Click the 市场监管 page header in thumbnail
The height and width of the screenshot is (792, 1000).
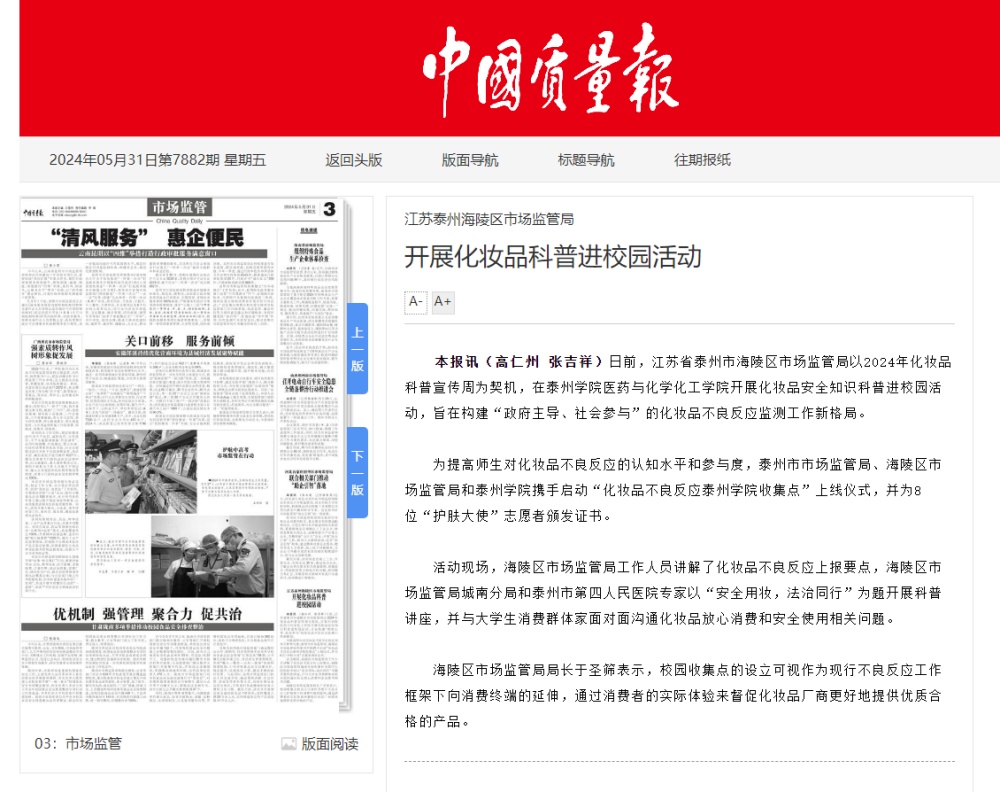[178, 207]
